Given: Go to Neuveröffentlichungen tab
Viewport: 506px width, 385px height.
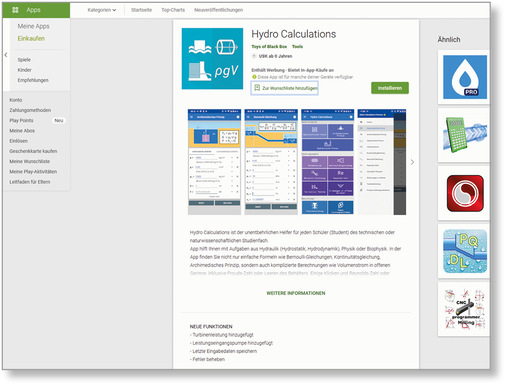Looking at the screenshot, I should 218,10.
